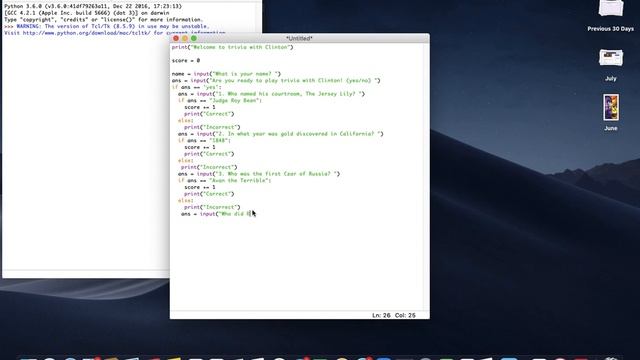Open the June stack on the desktop
Image resolution: width=640 pixels, height=360 pixels.
pos(611,107)
